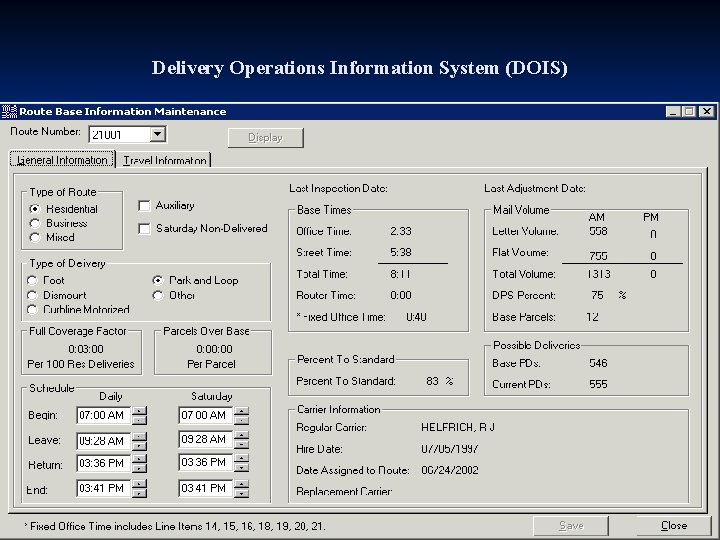Select the Other delivery type
Image resolution: width=720 pixels, height=540 pixels.
(x=158, y=295)
